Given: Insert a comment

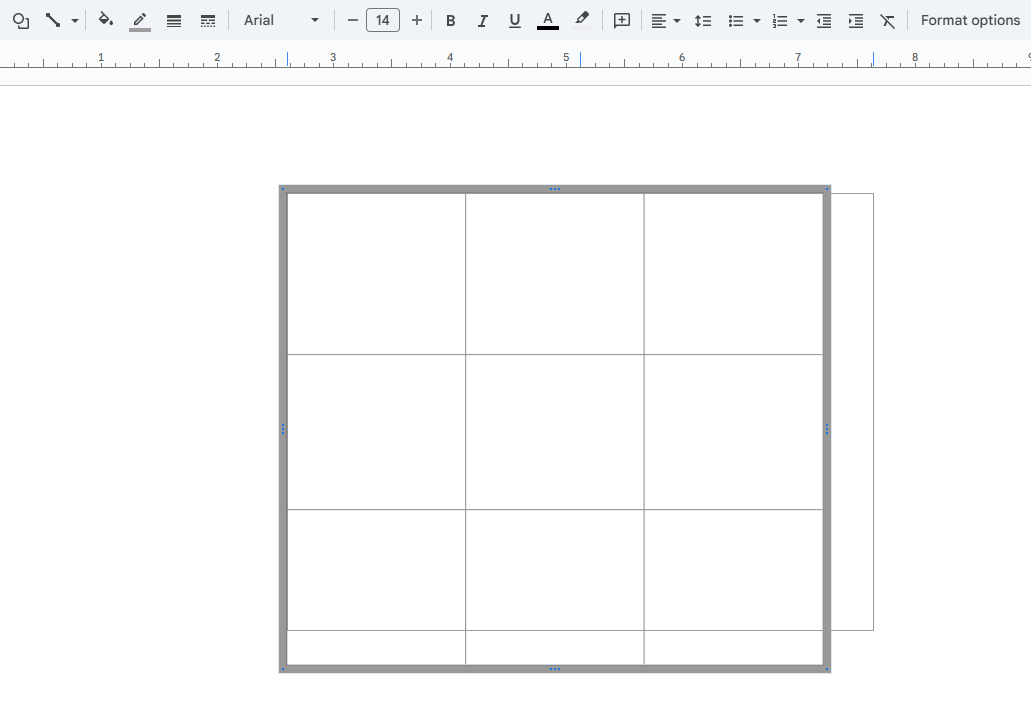Looking at the screenshot, I should pos(621,20).
